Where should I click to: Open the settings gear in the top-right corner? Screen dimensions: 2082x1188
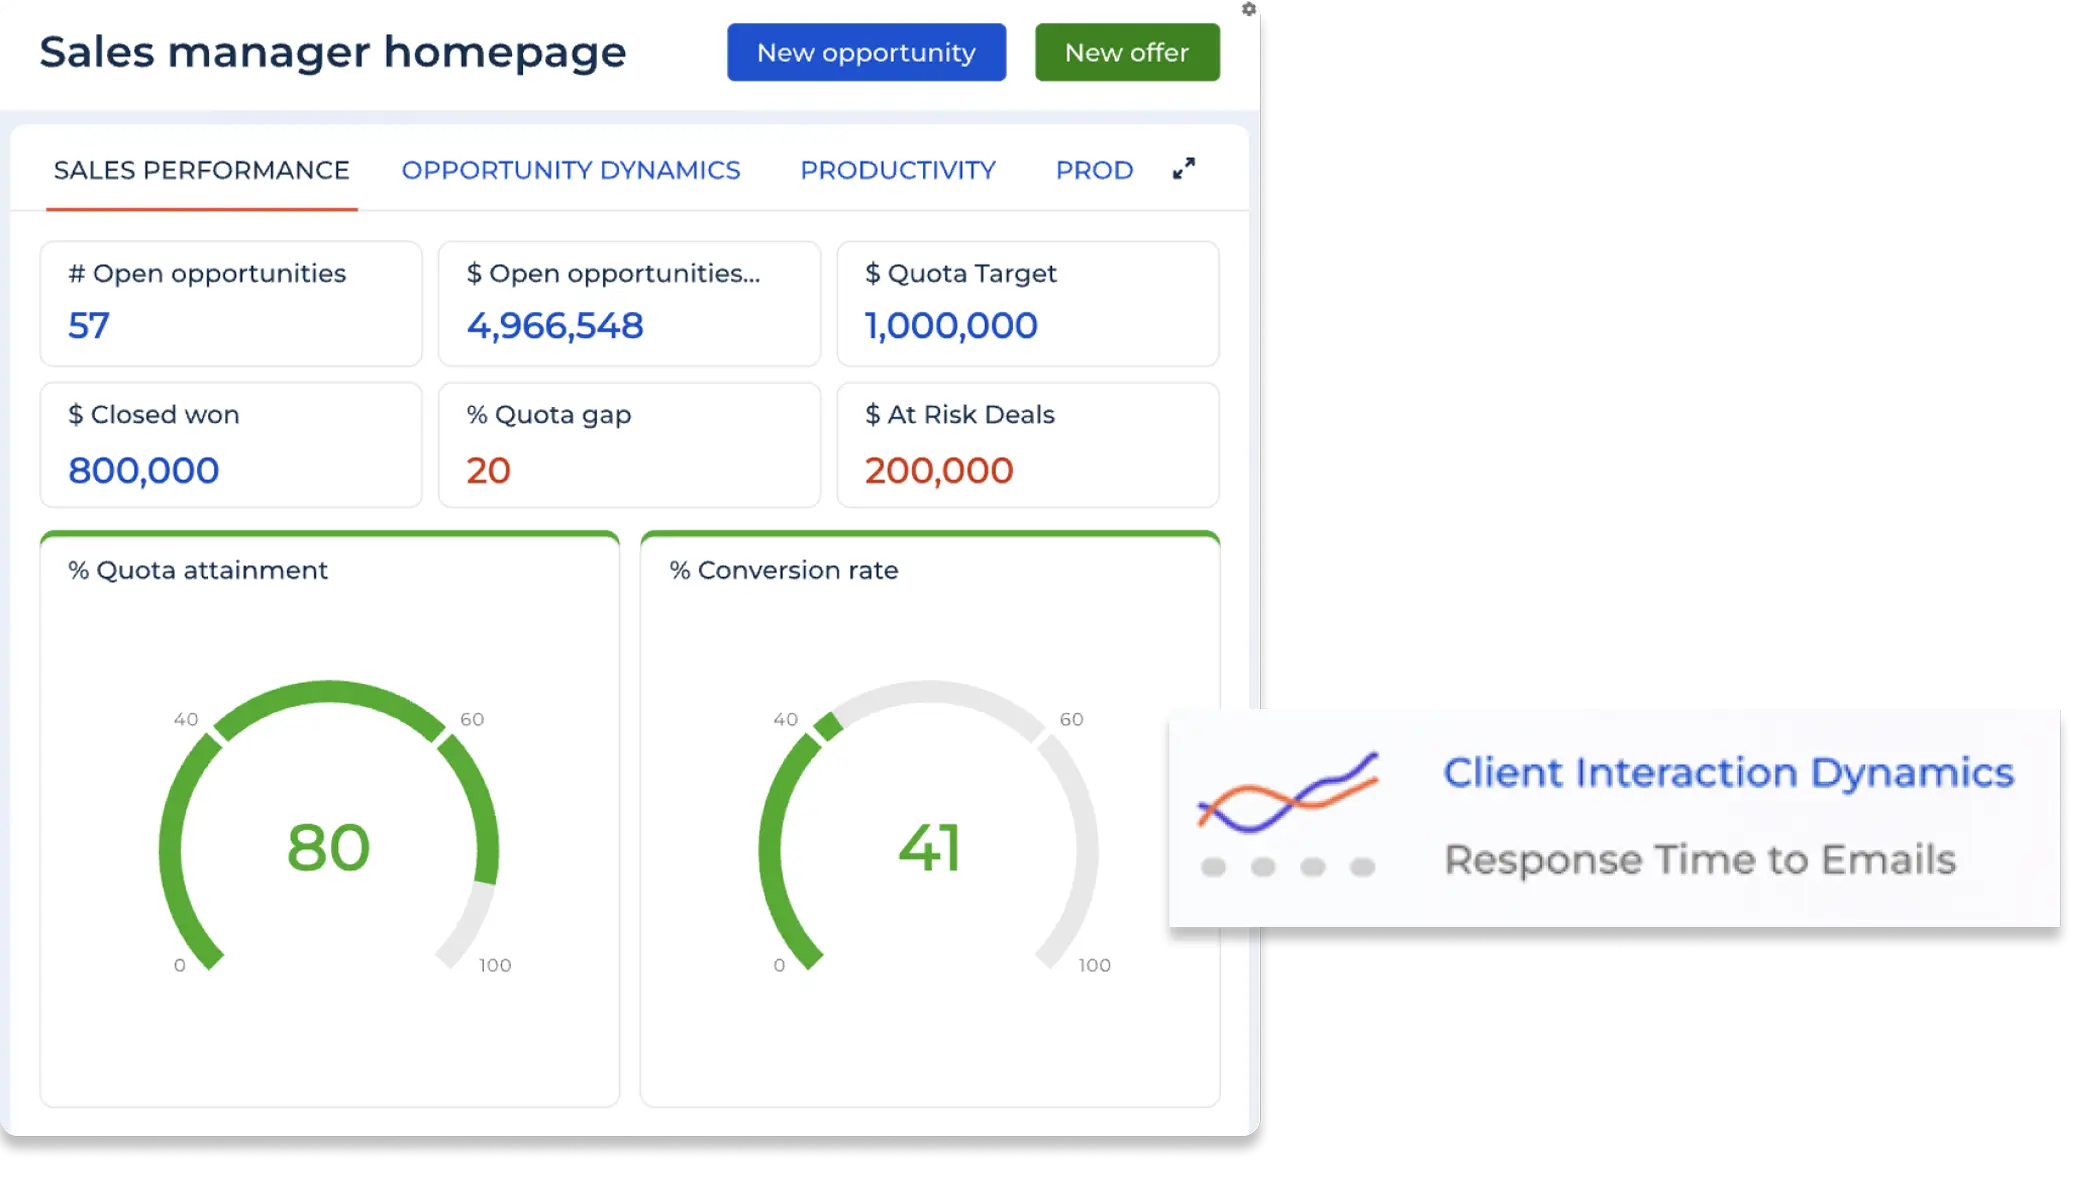(x=1247, y=10)
